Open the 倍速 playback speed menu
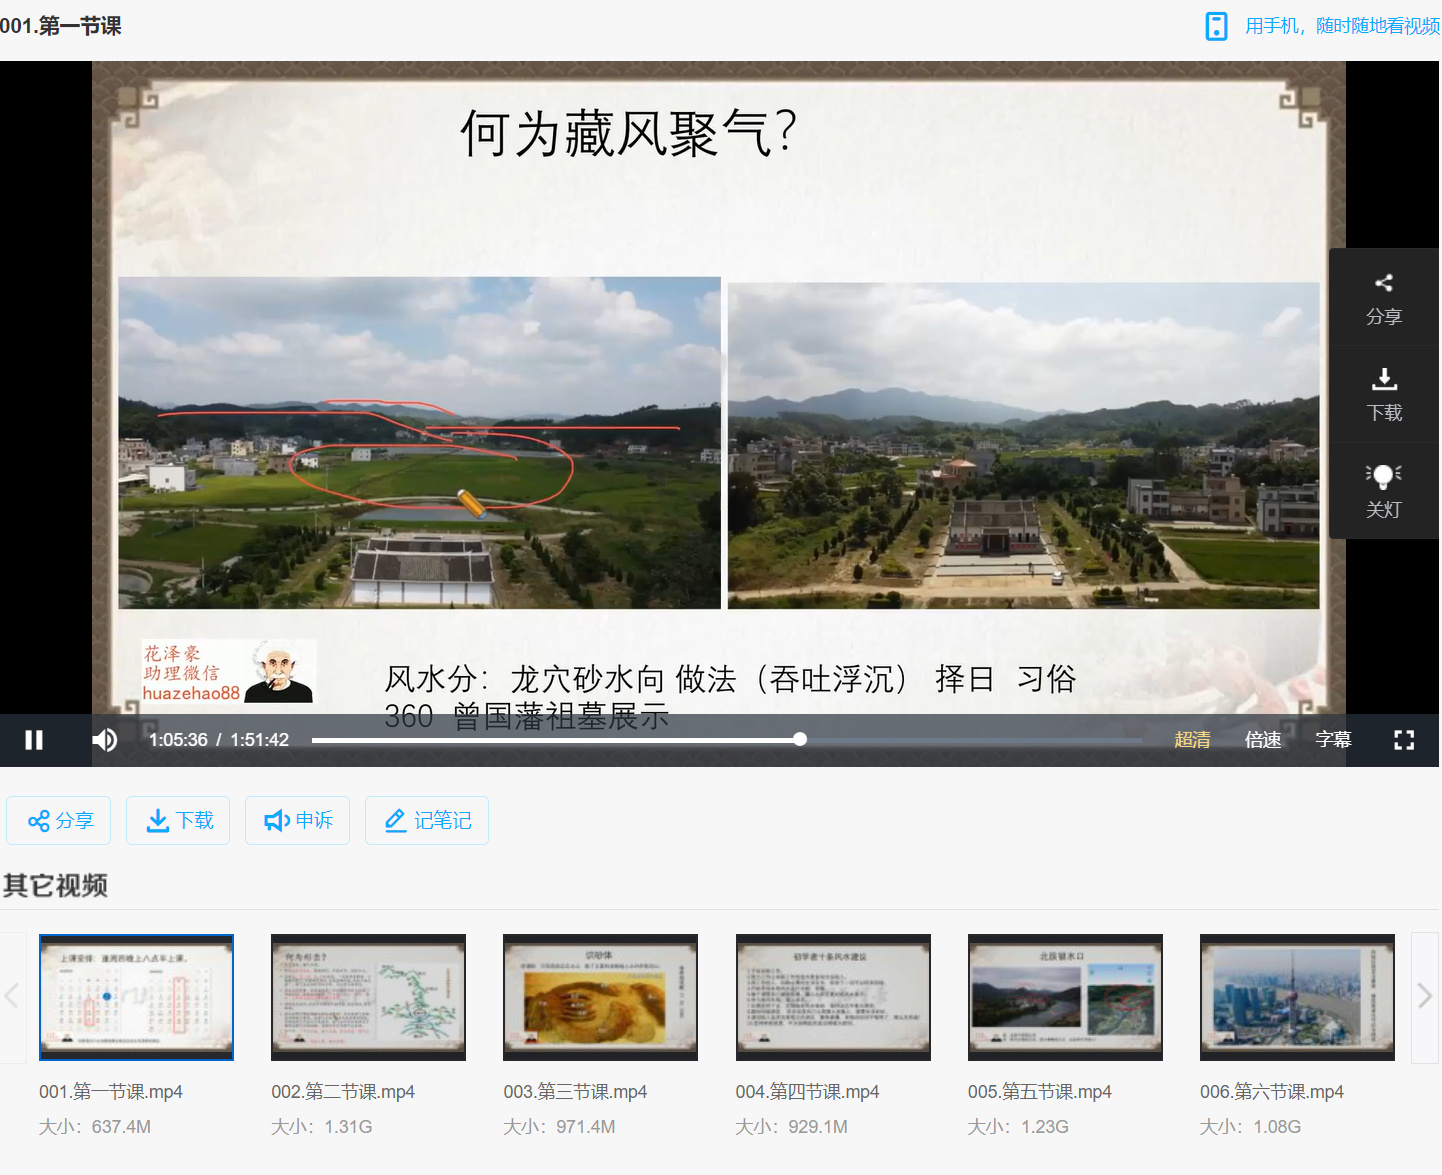The image size is (1442, 1175). click(x=1263, y=740)
